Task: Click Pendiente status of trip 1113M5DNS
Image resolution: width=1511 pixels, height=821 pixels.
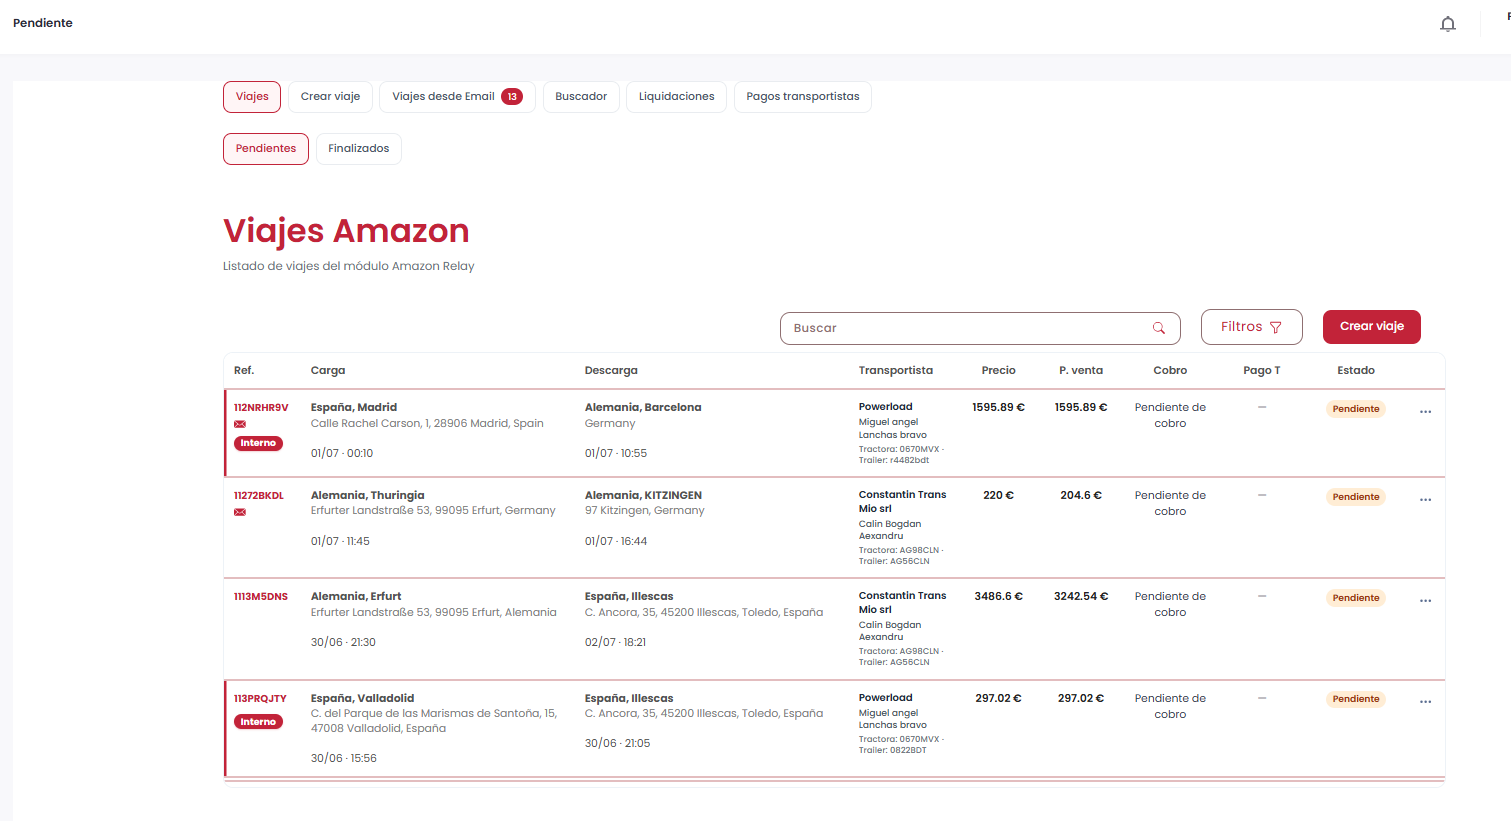Action: coord(1356,598)
